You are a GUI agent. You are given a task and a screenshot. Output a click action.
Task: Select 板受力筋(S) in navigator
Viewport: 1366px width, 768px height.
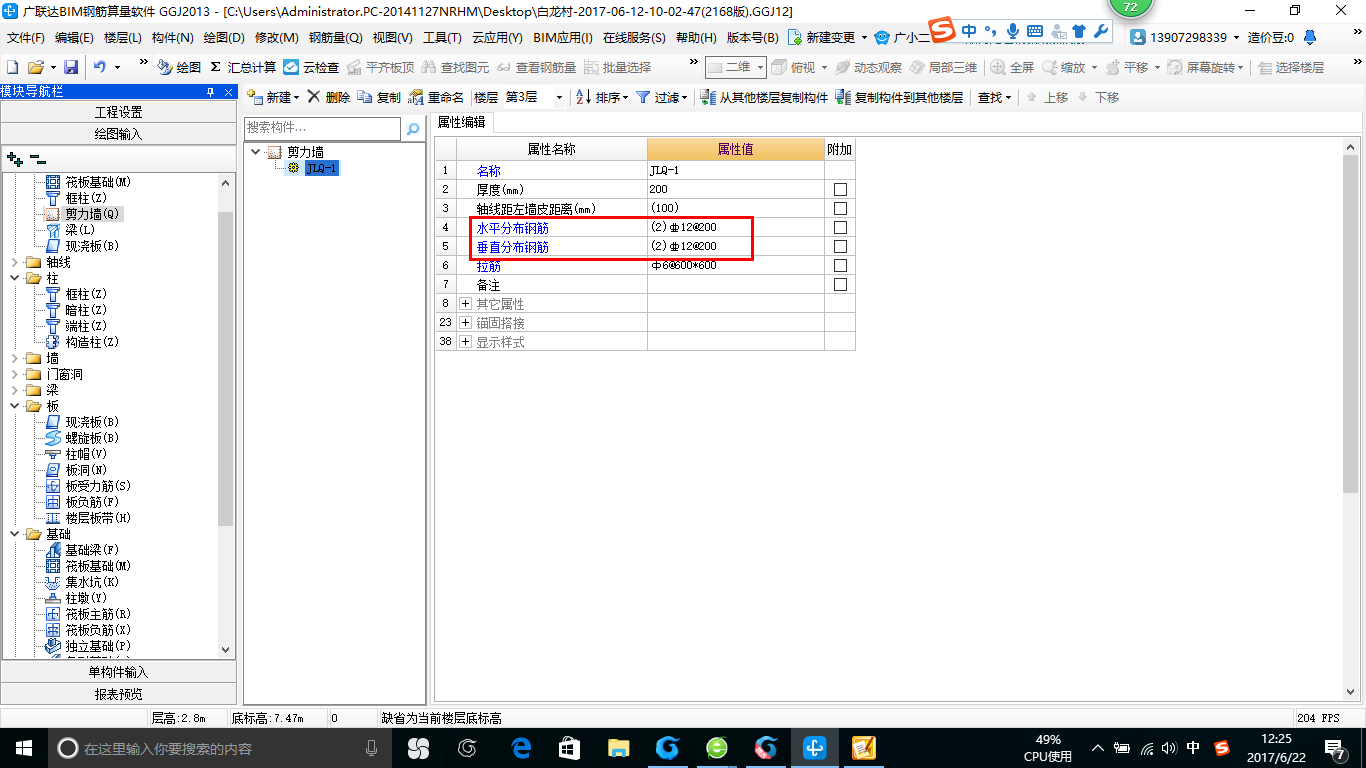pos(98,486)
